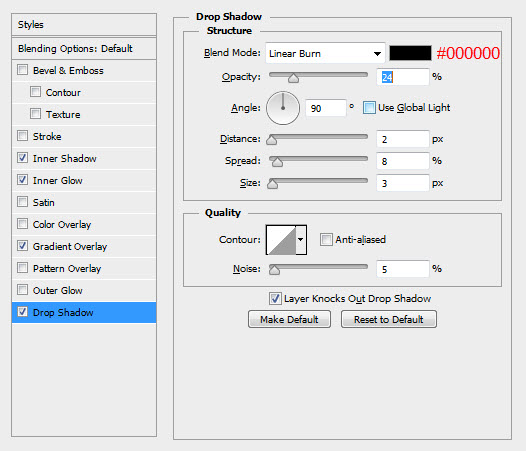Screen dimensions: 526x451
Task: Enable the Texture effect checkbox
Action: (x=35, y=113)
